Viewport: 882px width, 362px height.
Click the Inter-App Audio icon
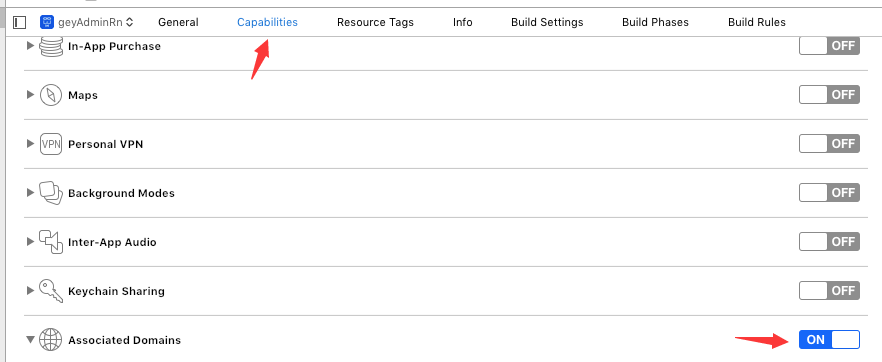[x=51, y=242]
